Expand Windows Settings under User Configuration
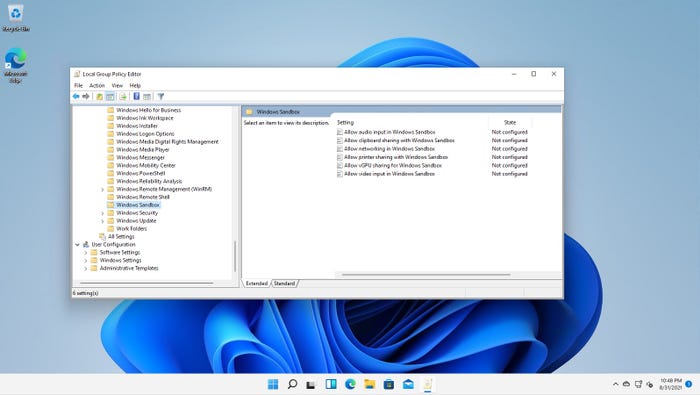The image size is (700, 395). pos(86,260)
